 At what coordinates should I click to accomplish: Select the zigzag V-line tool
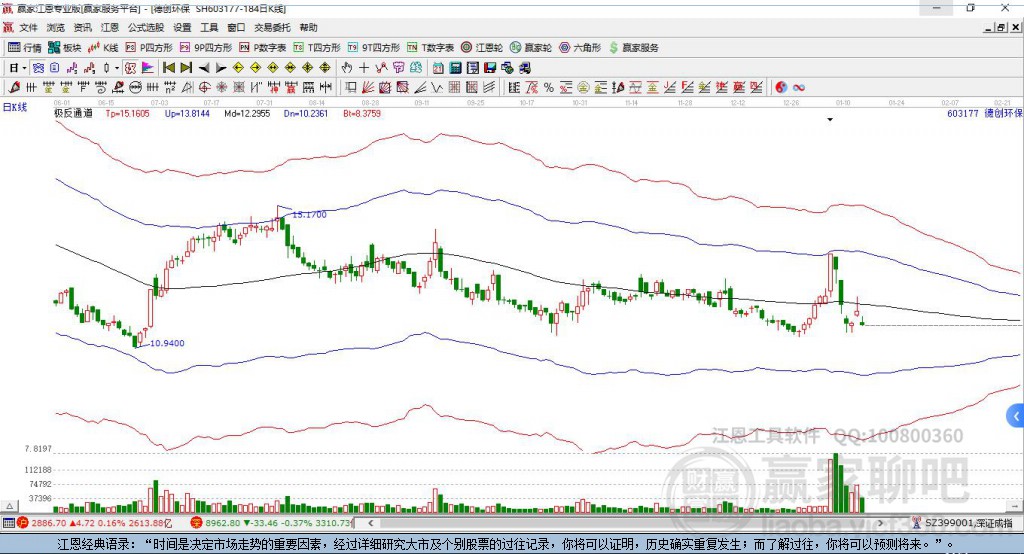437,88
